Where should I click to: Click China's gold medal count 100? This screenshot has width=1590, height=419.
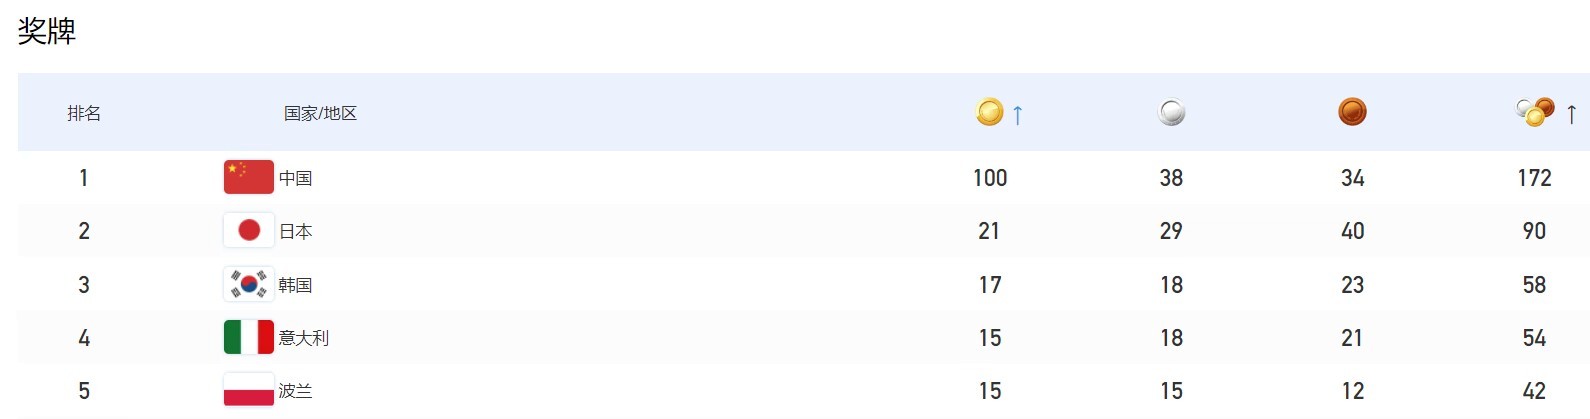pyautogui.click(x=990, y=178)
